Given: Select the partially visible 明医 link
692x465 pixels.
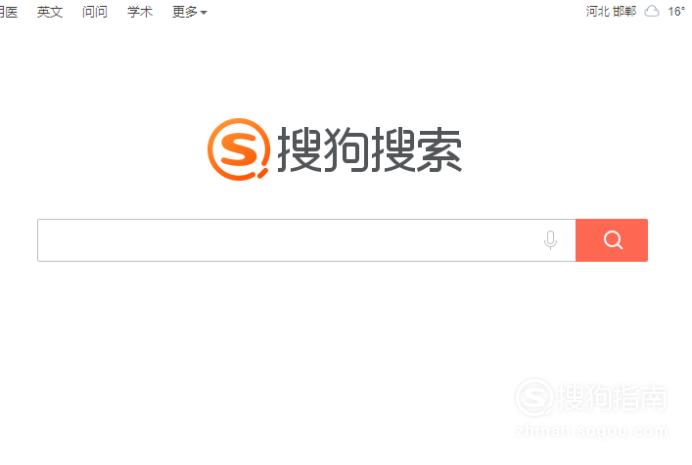Looking at the screenshot, I should coord(8,12).
